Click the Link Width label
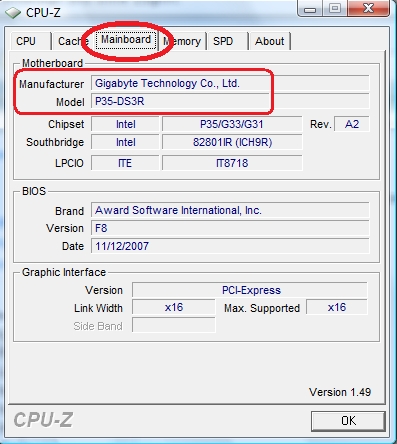Screen dimensions: 397x444 click(98, 308)
